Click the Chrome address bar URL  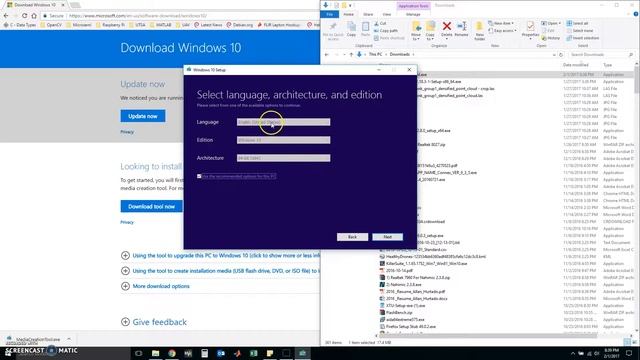138,16
